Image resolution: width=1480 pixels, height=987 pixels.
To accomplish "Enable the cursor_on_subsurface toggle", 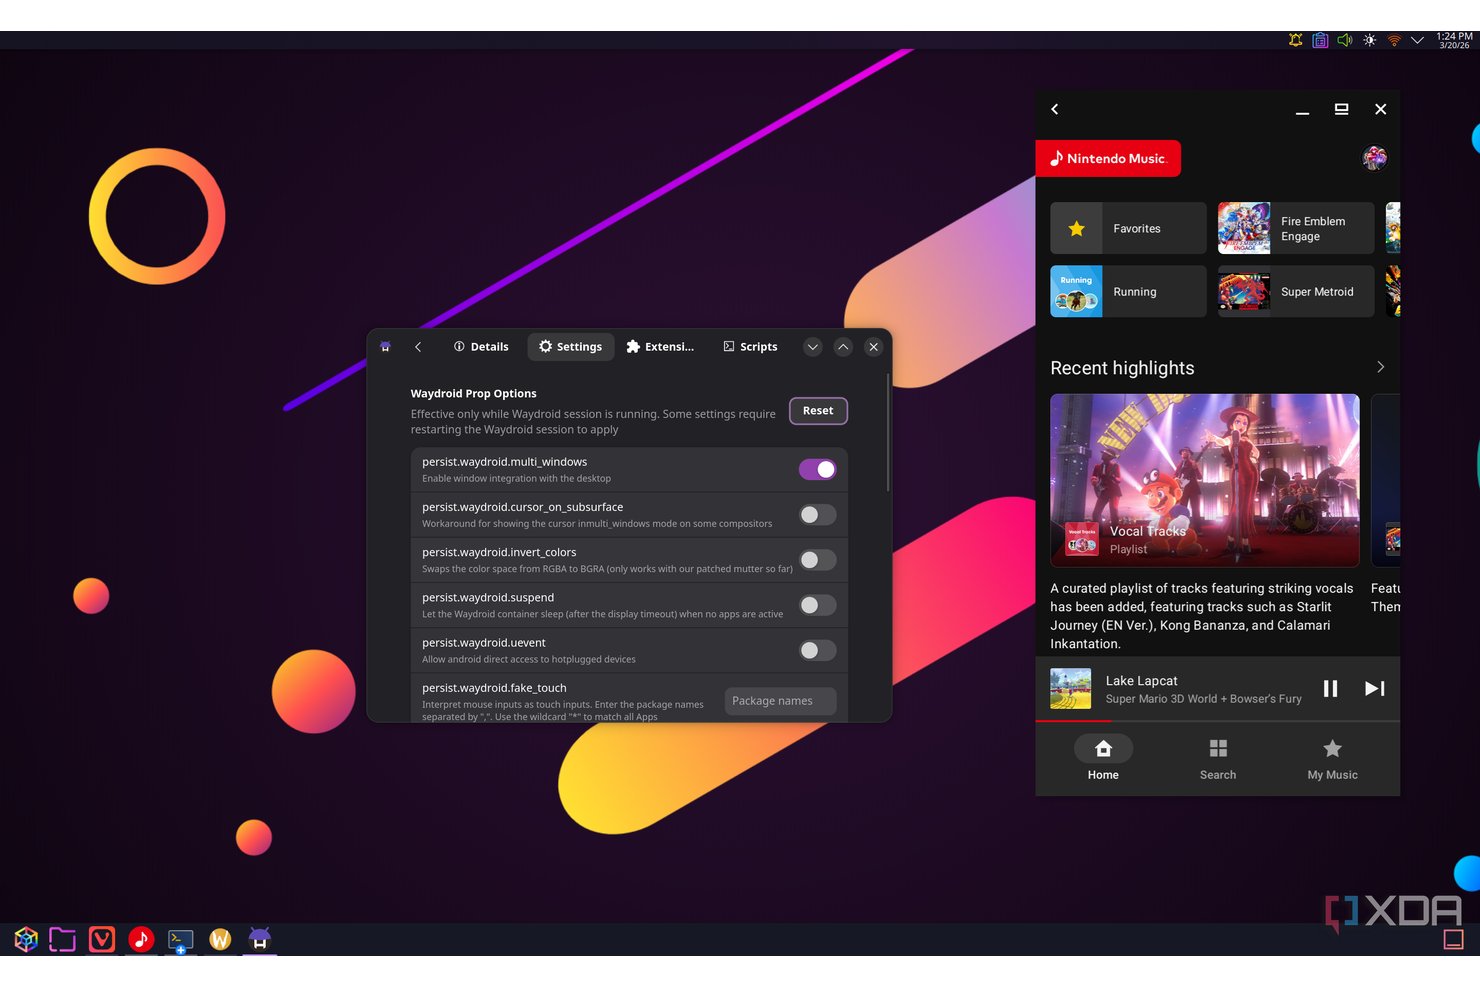I will point(818,515).
